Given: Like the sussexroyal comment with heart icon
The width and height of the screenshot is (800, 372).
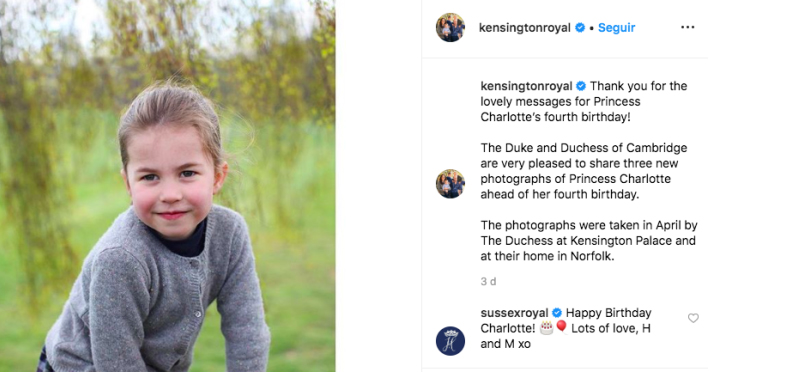Looking at the screenshot, I should click(x=693, y=318).
